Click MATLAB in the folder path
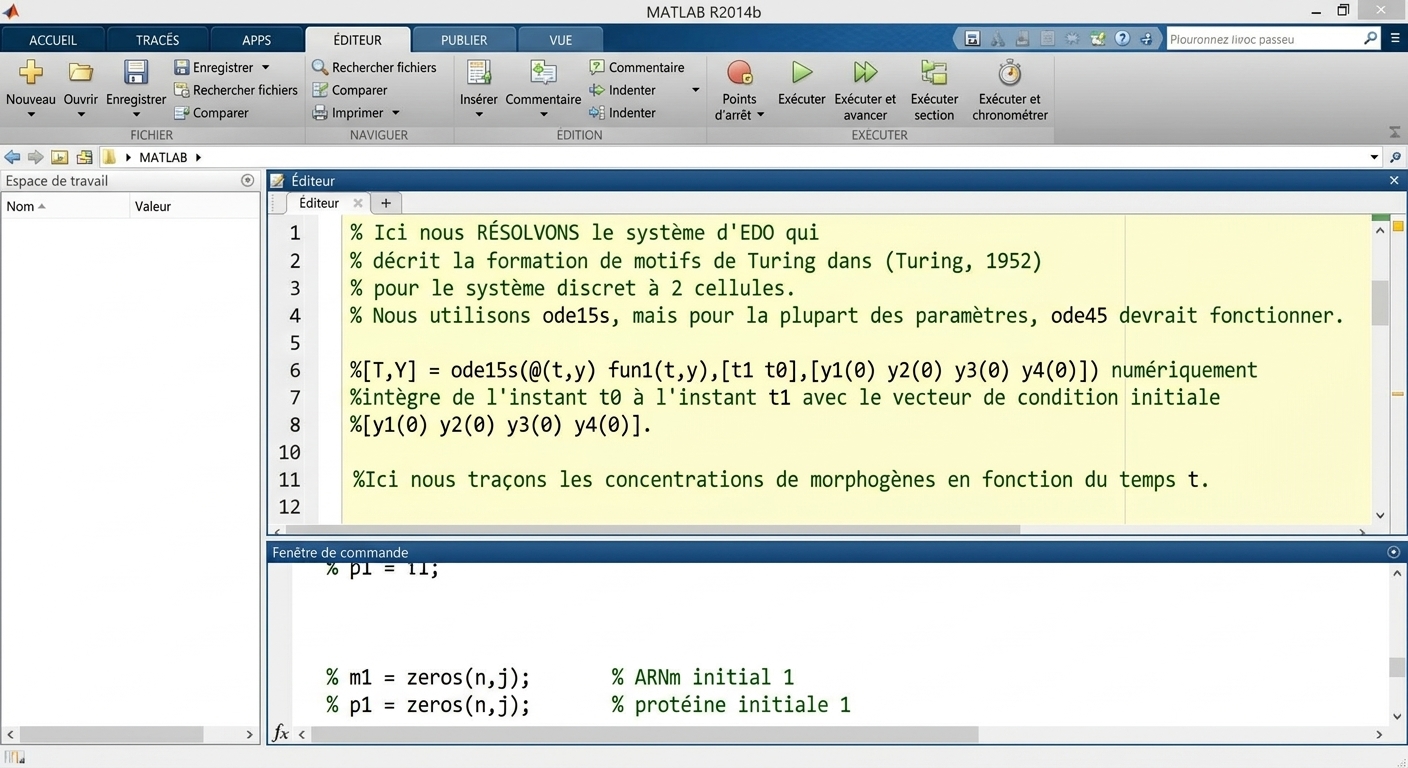Viewport: 1408px width, 768px height. [163, 157]
